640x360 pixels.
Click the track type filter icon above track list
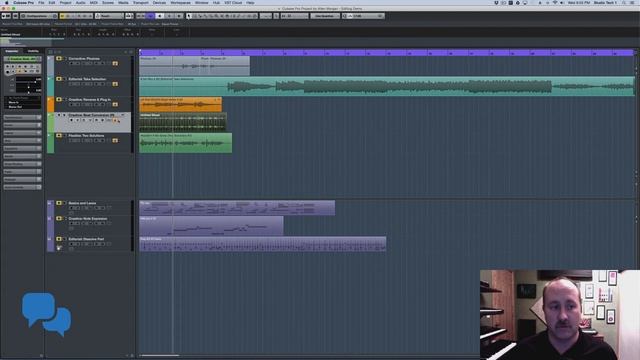pos(50,52)
